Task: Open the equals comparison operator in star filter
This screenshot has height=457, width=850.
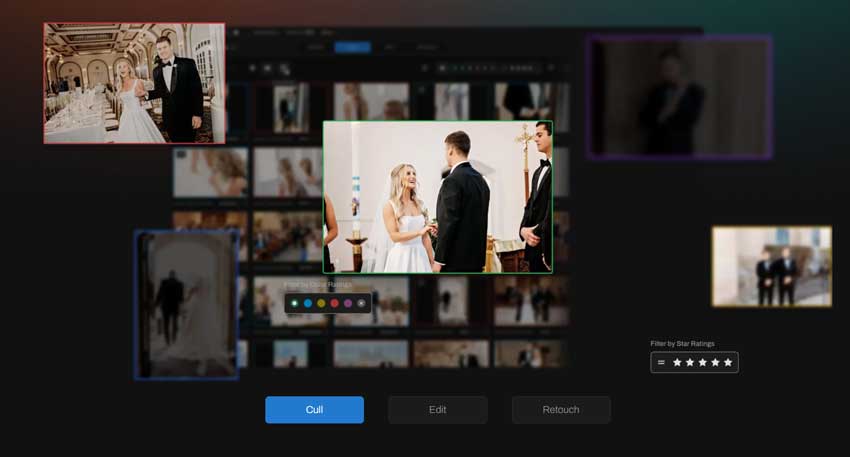Action: 661,362
